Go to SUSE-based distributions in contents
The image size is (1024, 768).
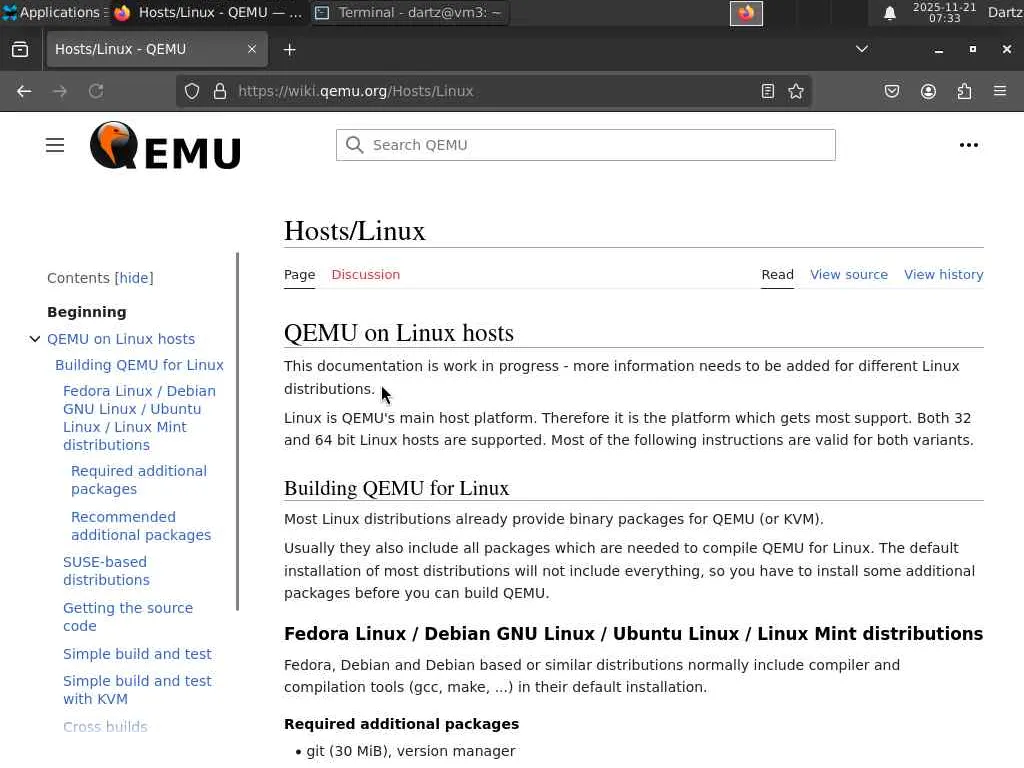(106, 571)
